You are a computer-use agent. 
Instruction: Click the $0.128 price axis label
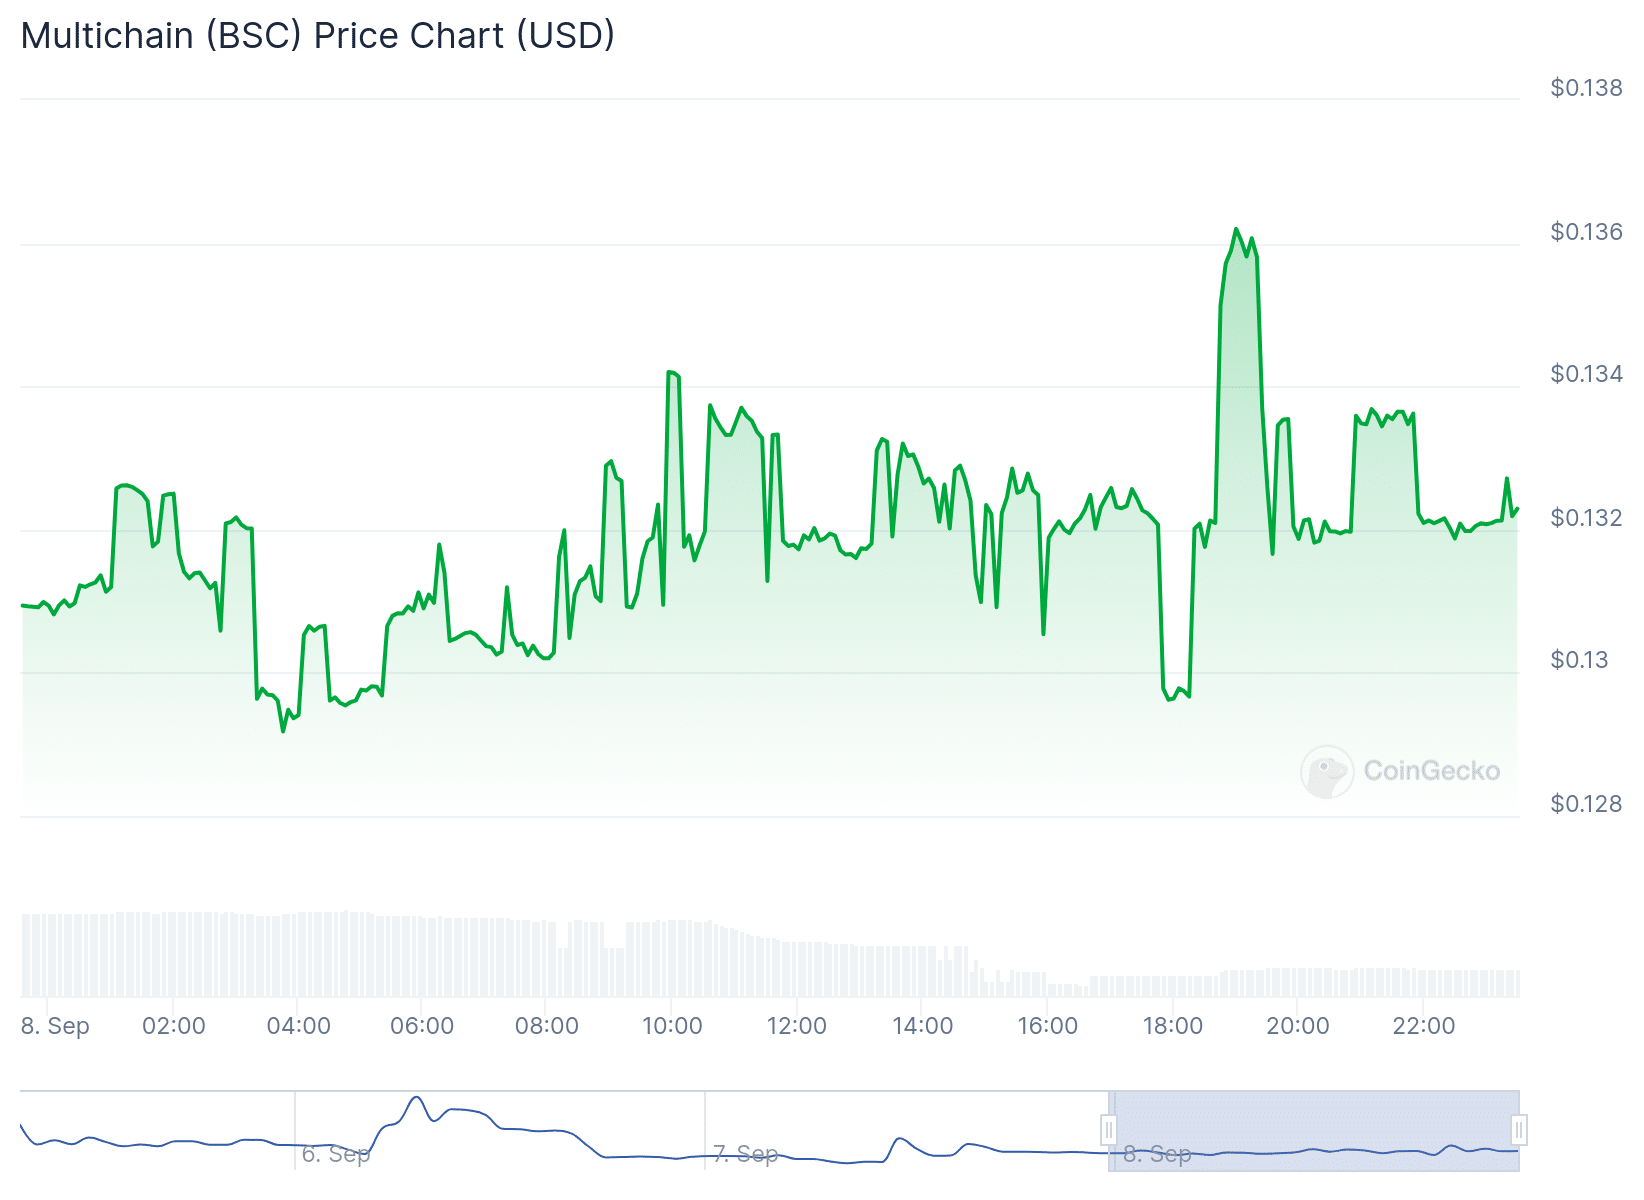[x=1586, y=804]
